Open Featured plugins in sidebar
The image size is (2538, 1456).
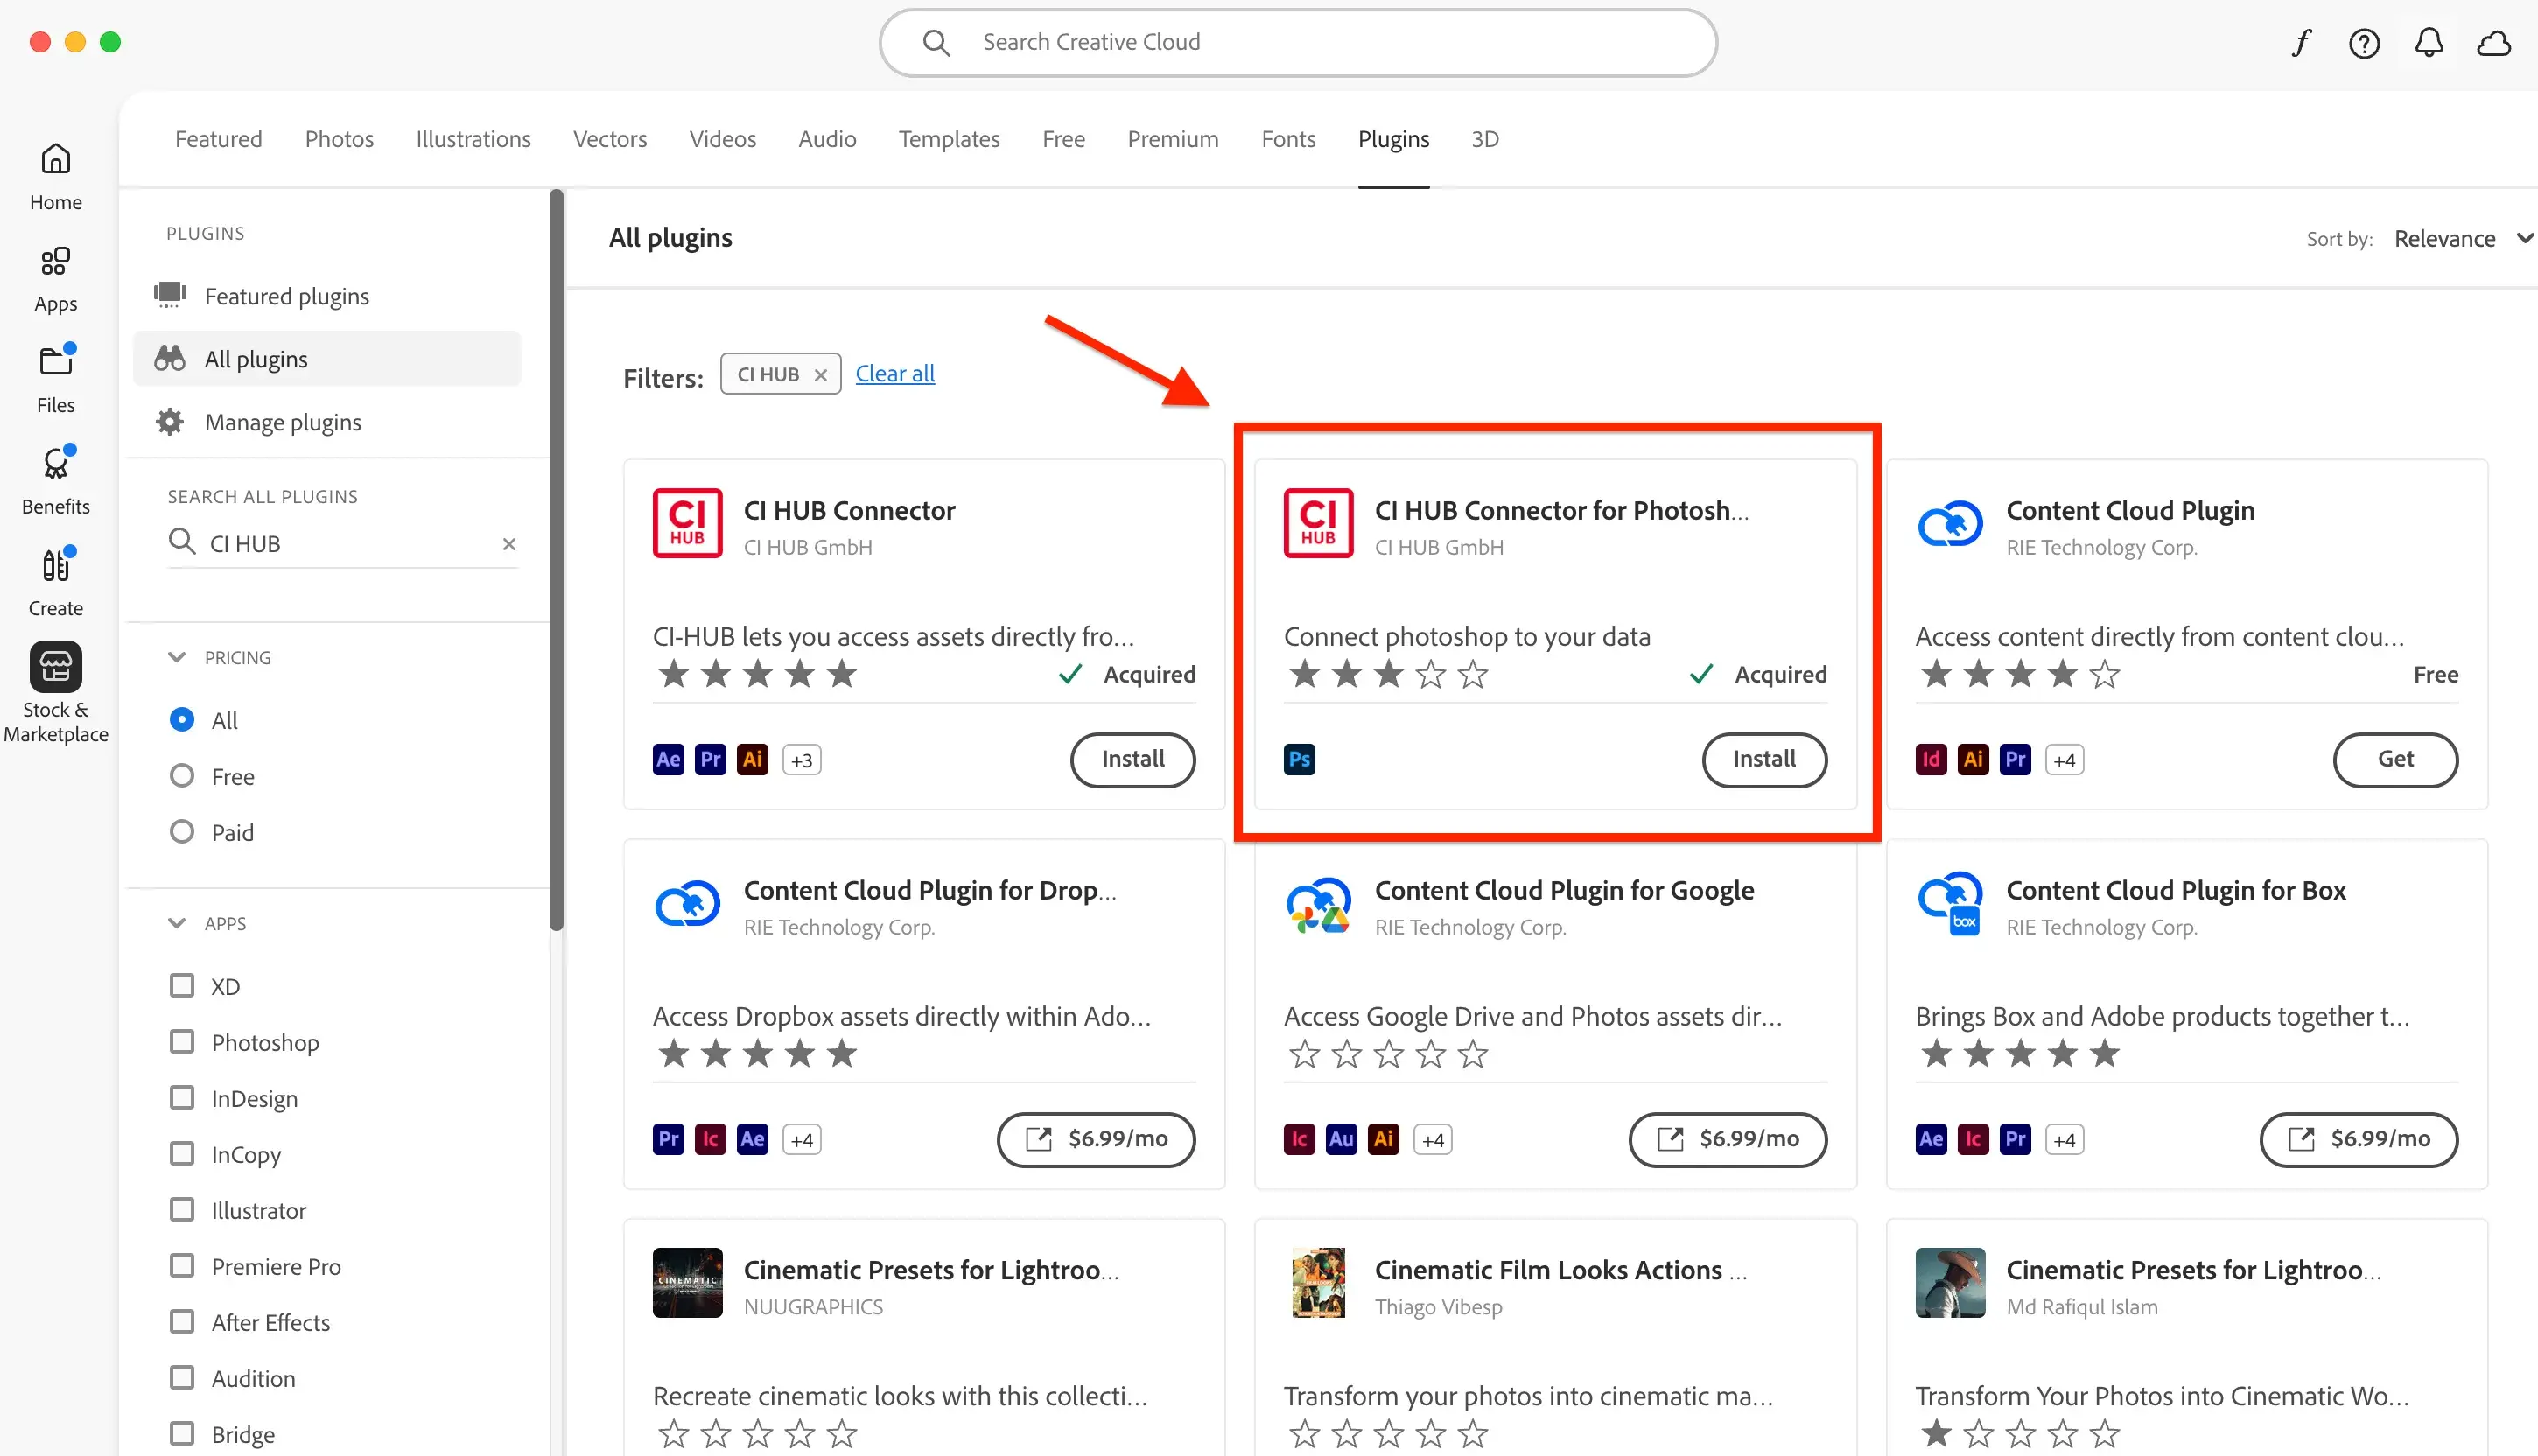327,296
